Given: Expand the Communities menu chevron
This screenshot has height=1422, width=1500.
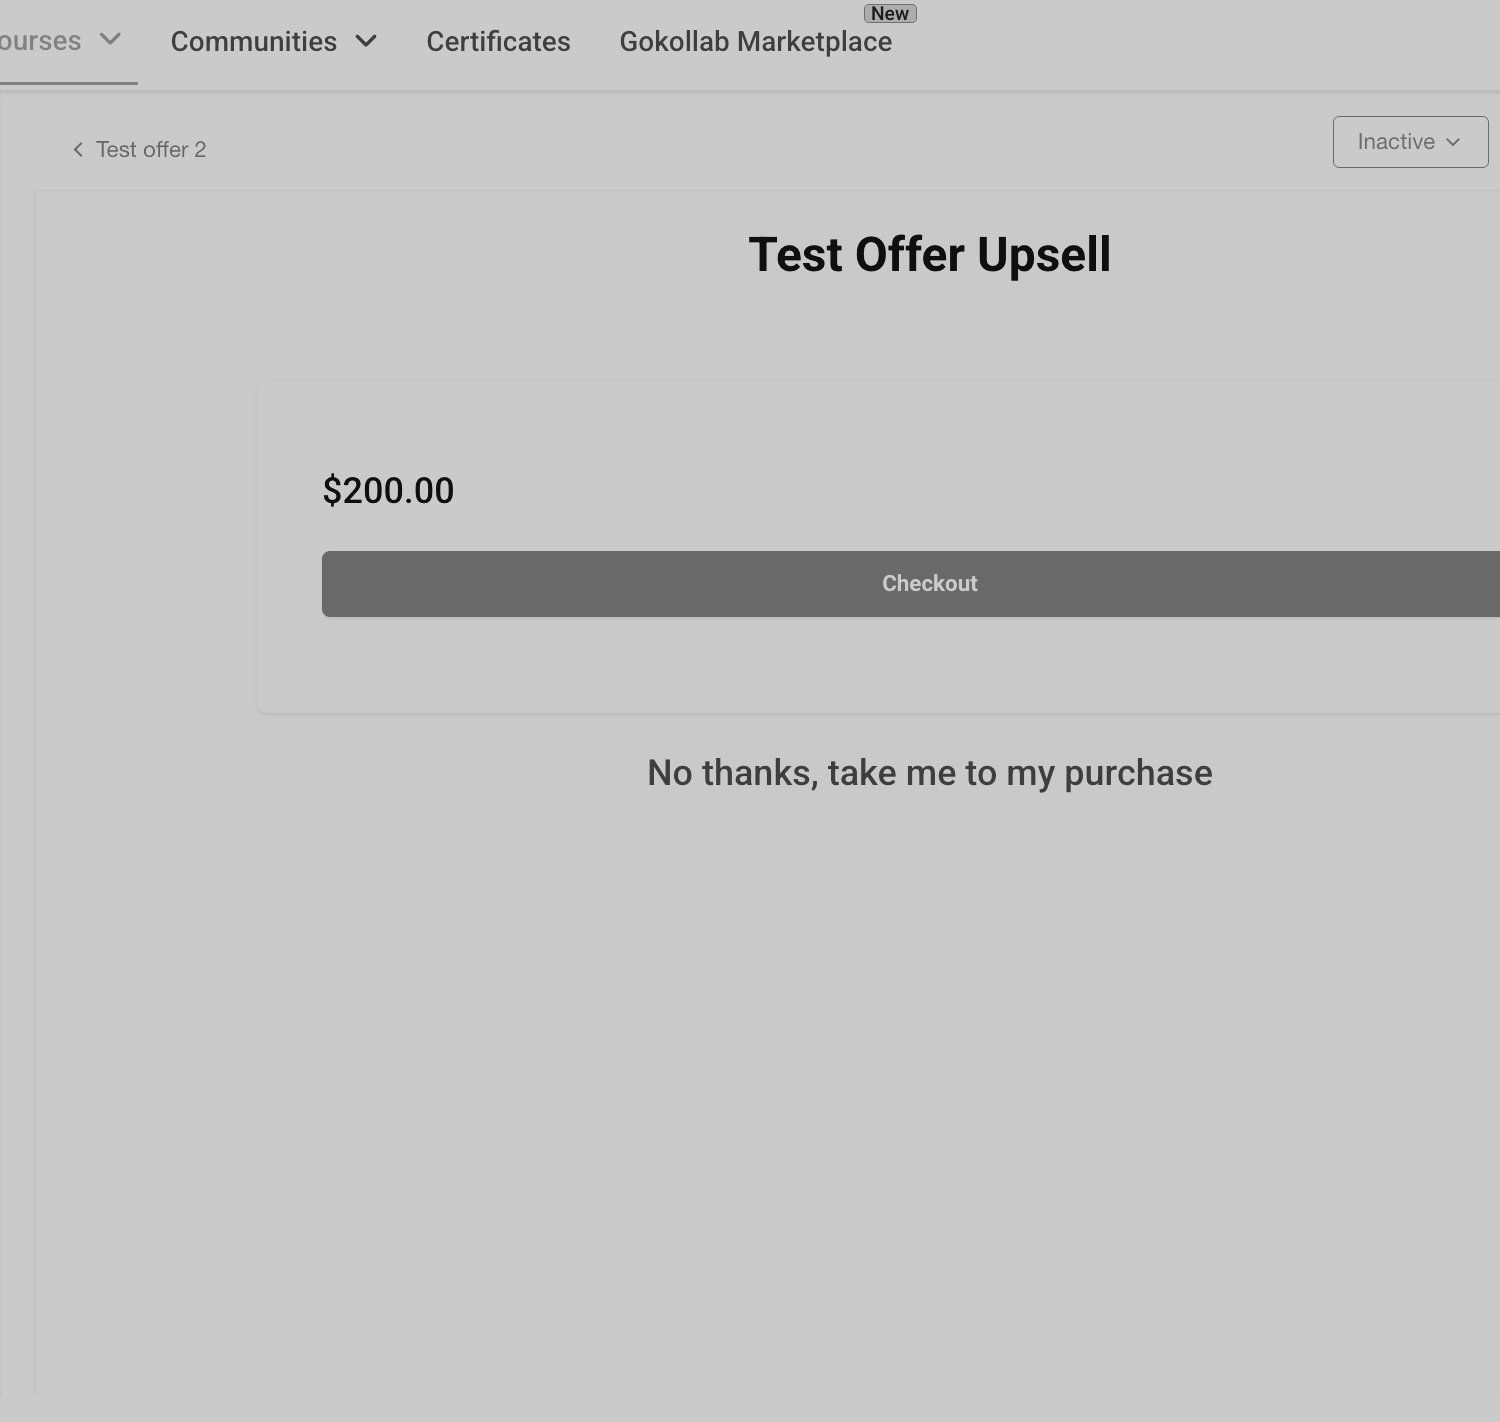Looking at the screenshot, I should [x=366, y=41].
